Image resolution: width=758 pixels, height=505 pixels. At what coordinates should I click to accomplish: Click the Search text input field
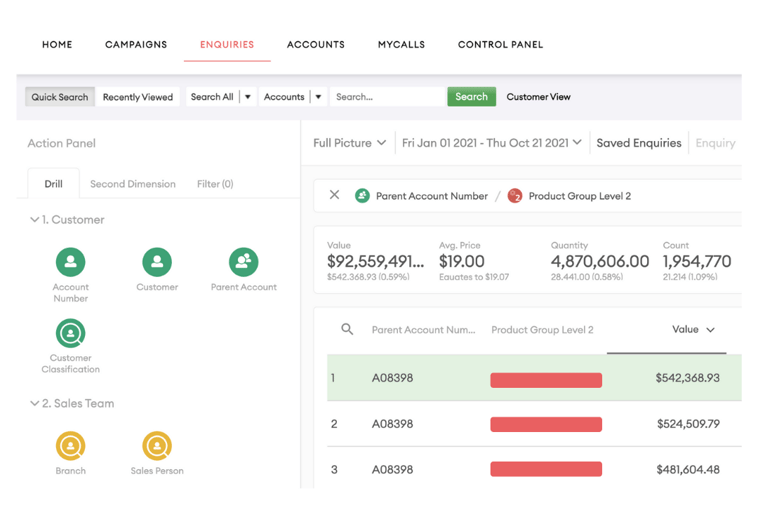[x=387, y=97]
